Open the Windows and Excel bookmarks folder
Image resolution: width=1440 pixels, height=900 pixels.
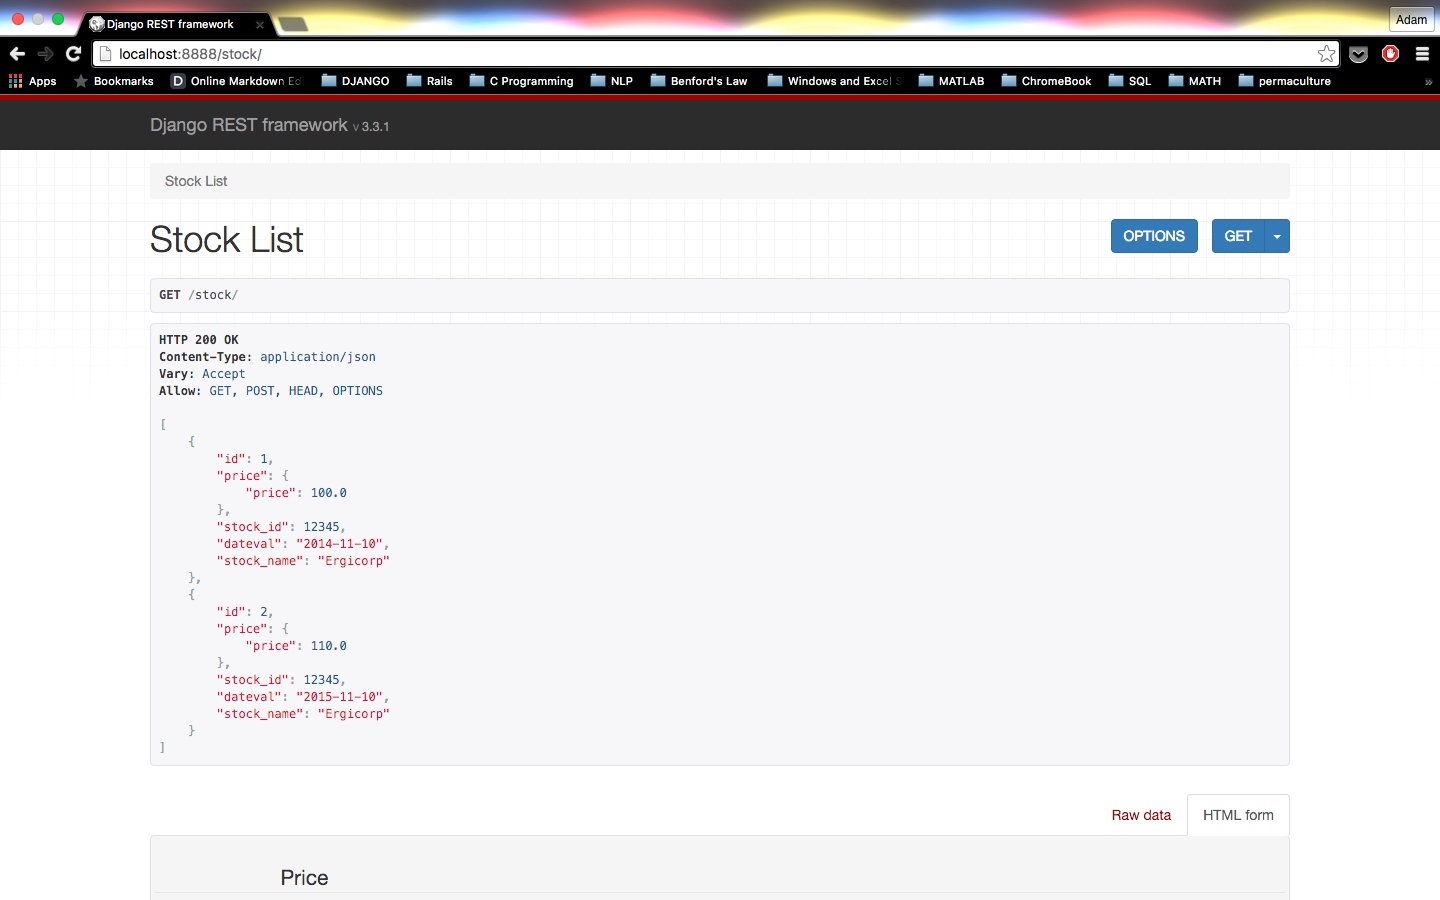point(834,81)
